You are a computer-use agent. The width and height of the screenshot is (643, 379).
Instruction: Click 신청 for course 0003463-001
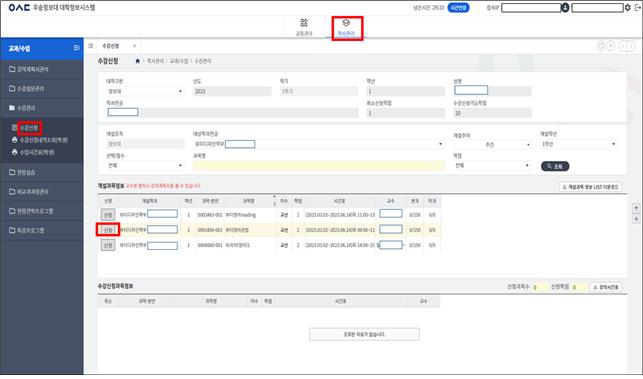[x=108, y=215]
